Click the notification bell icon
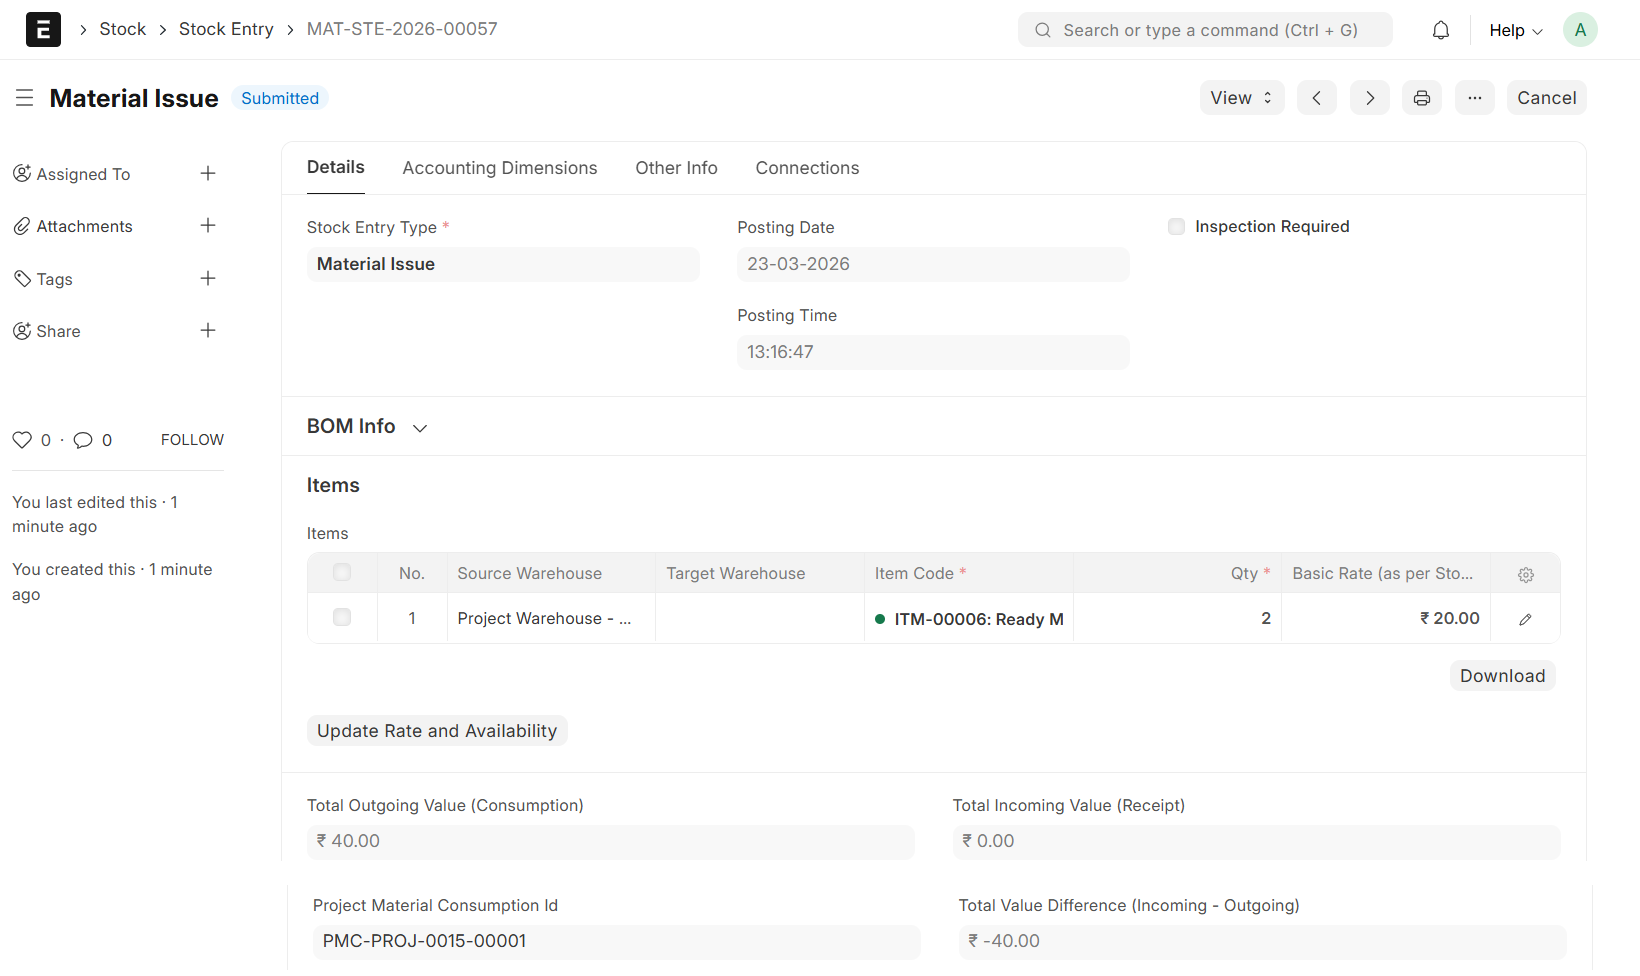The image size is (1640, 976). (x=1440, y=30)
